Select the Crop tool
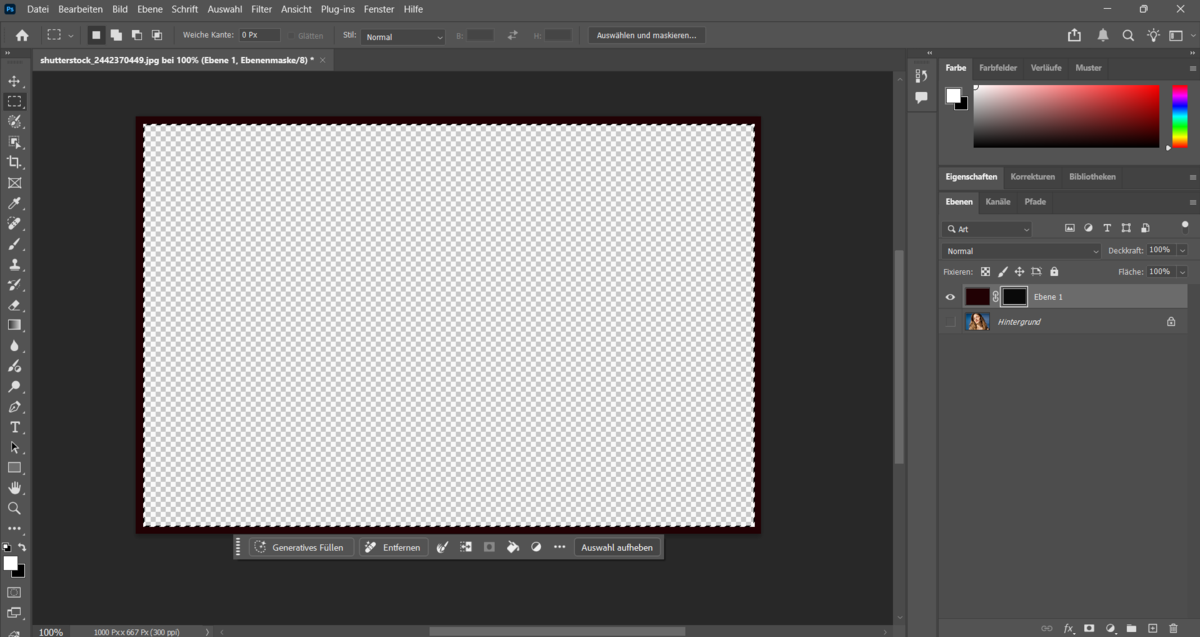The image size is (1200, 637). (x=14, y=162)
